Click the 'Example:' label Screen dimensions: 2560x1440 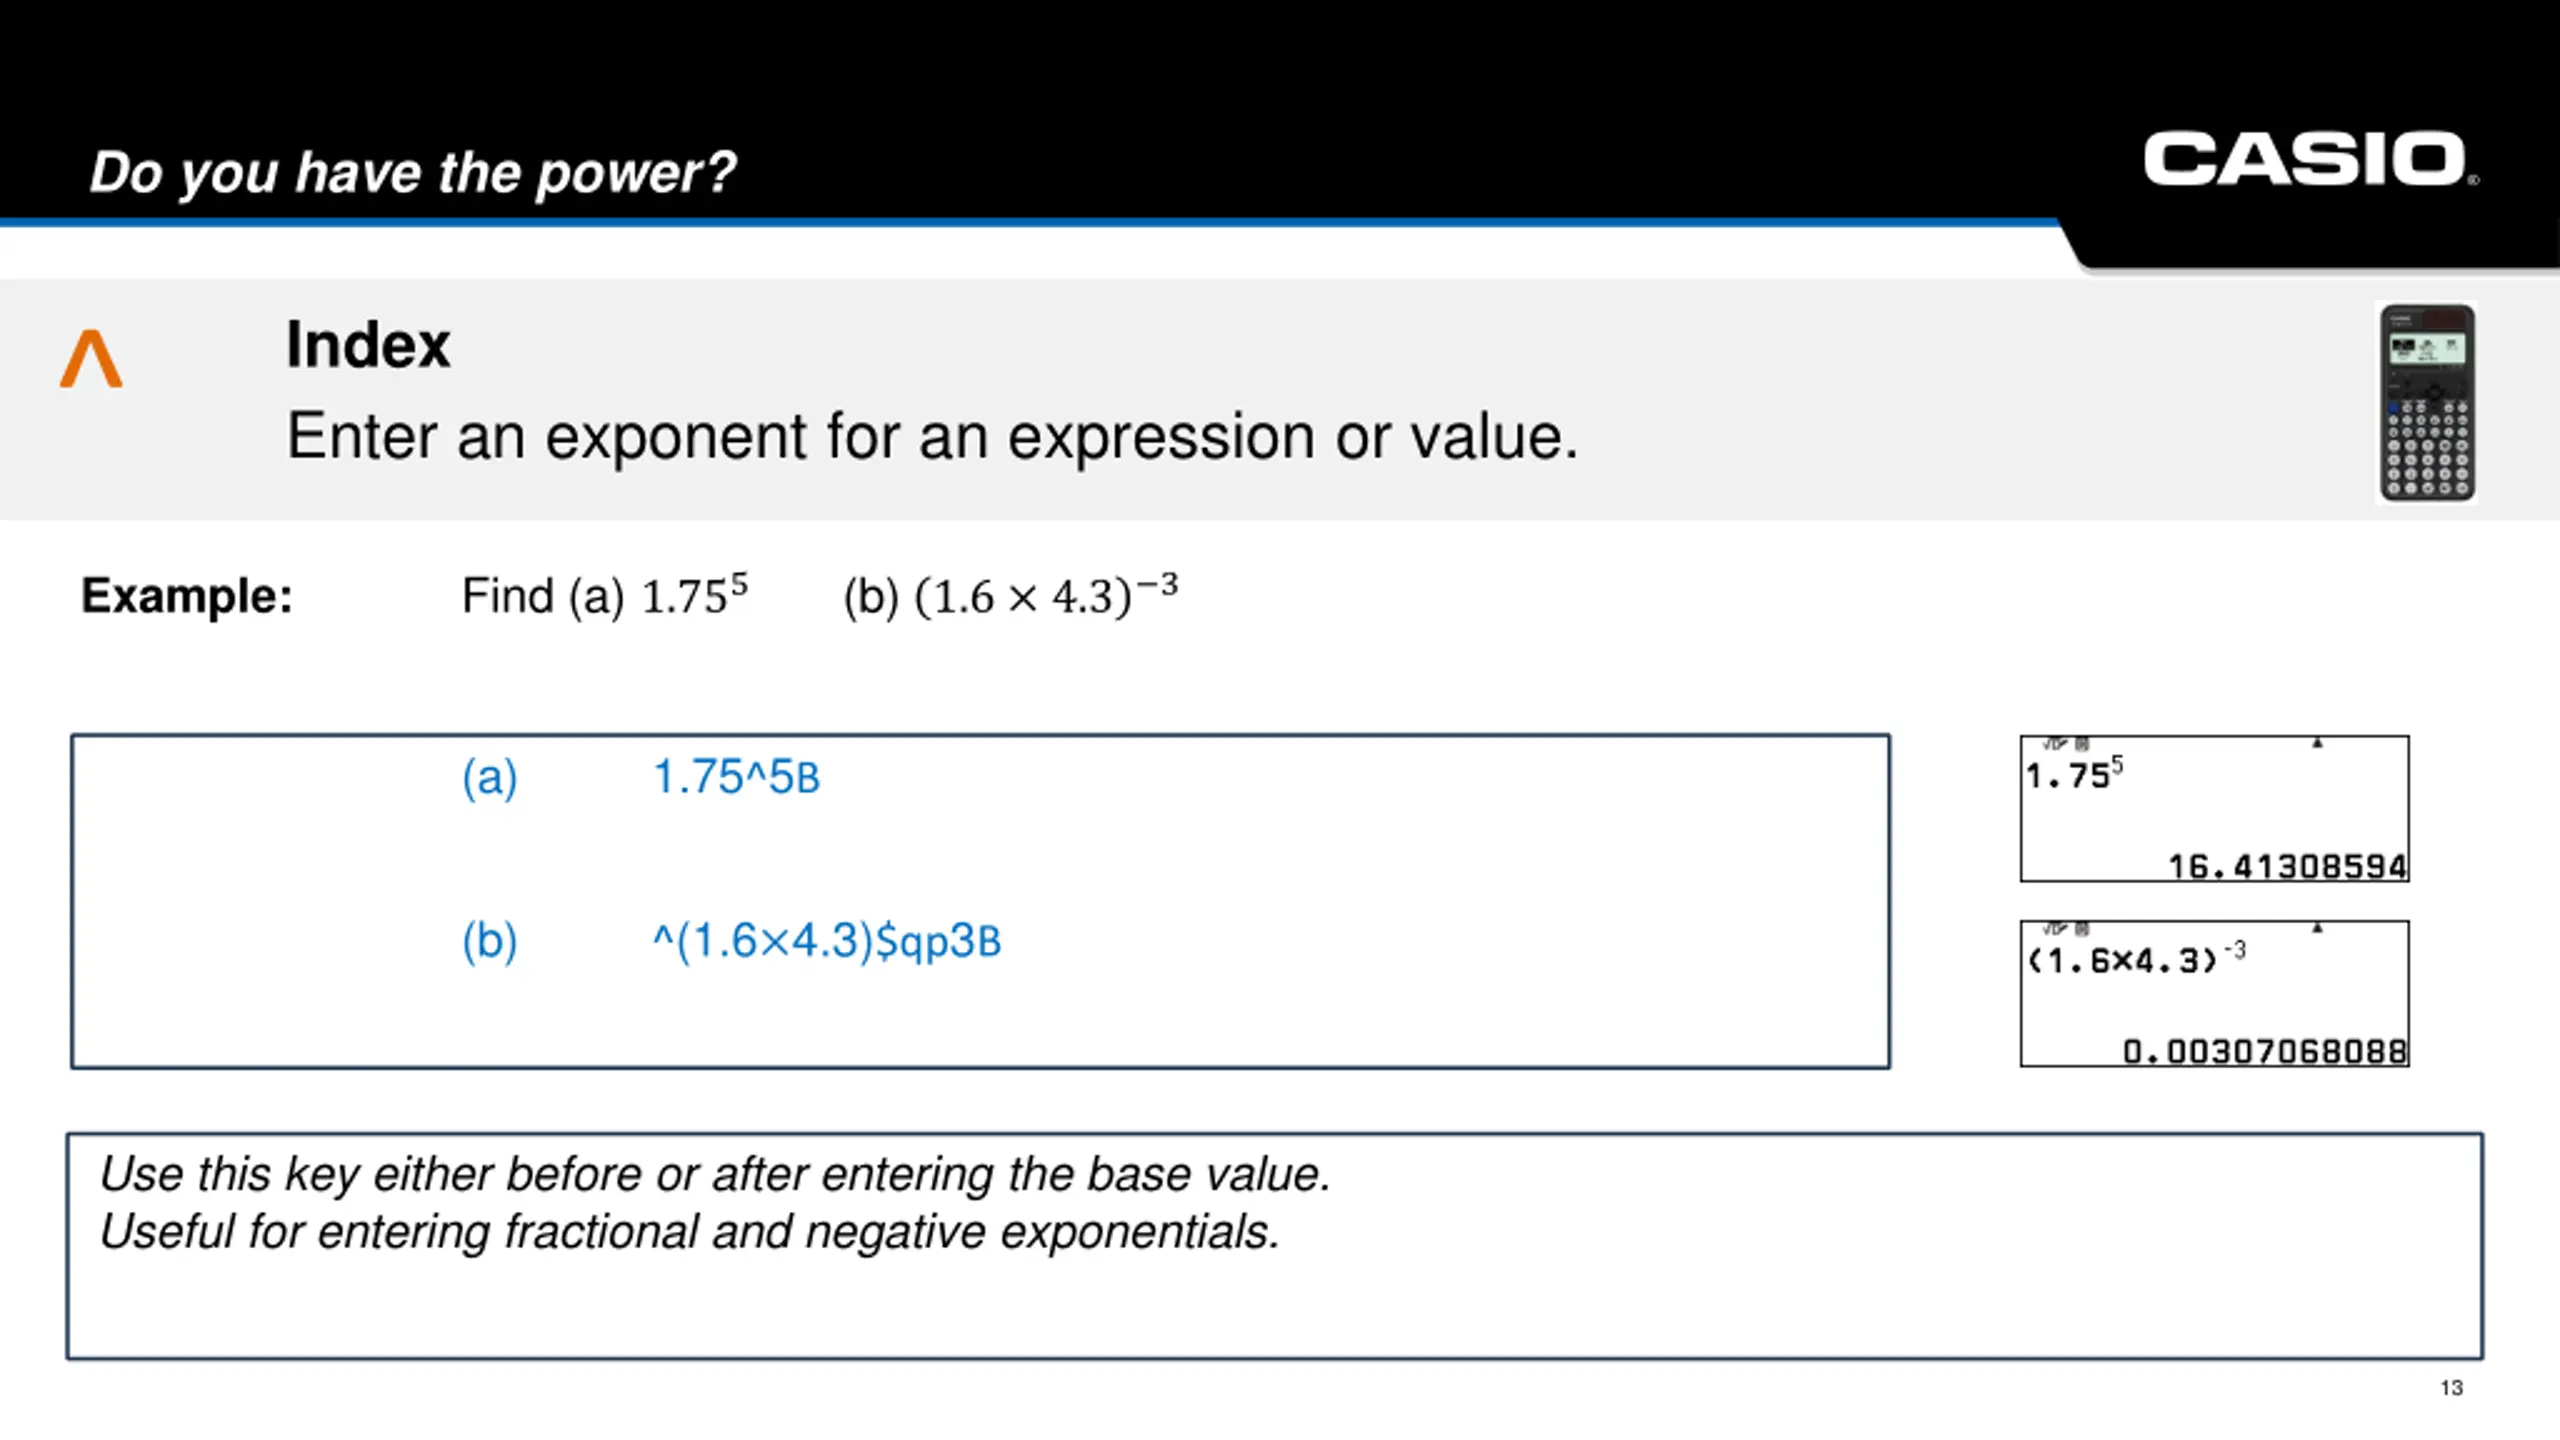coord(187,596)
